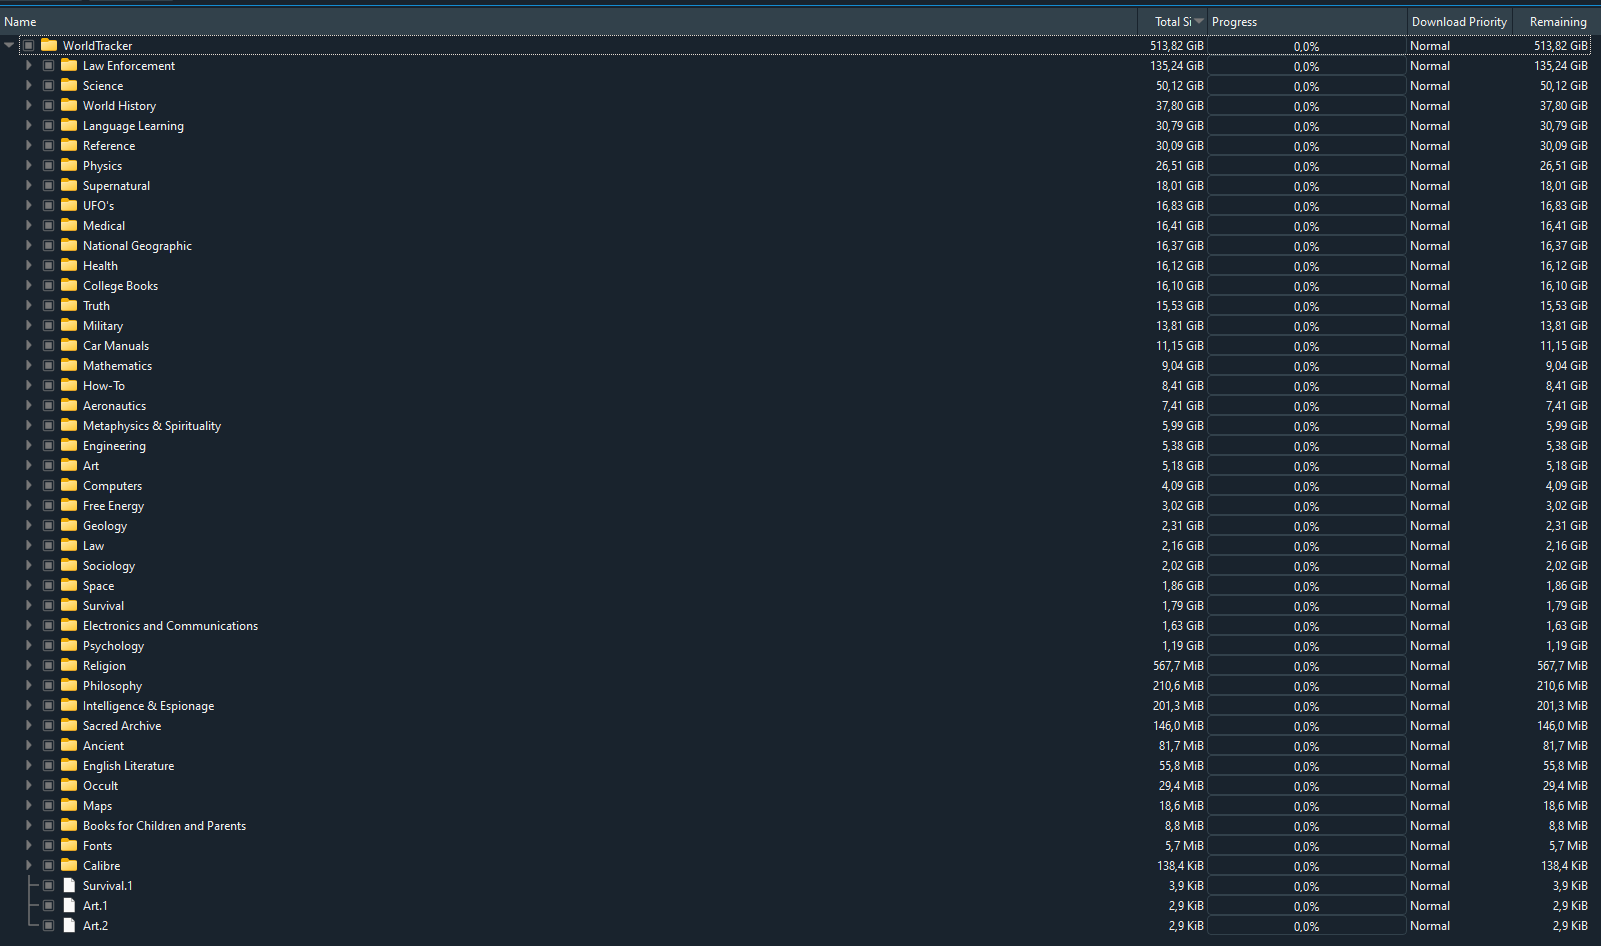The width and height of the screenshot is (1601, 946).
Task: Click the progress bar for Language Learning
Action: click(1306, 126)
